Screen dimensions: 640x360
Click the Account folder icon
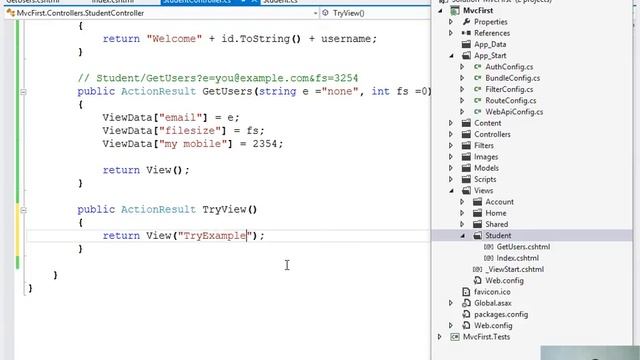click(x=478, y=202)
